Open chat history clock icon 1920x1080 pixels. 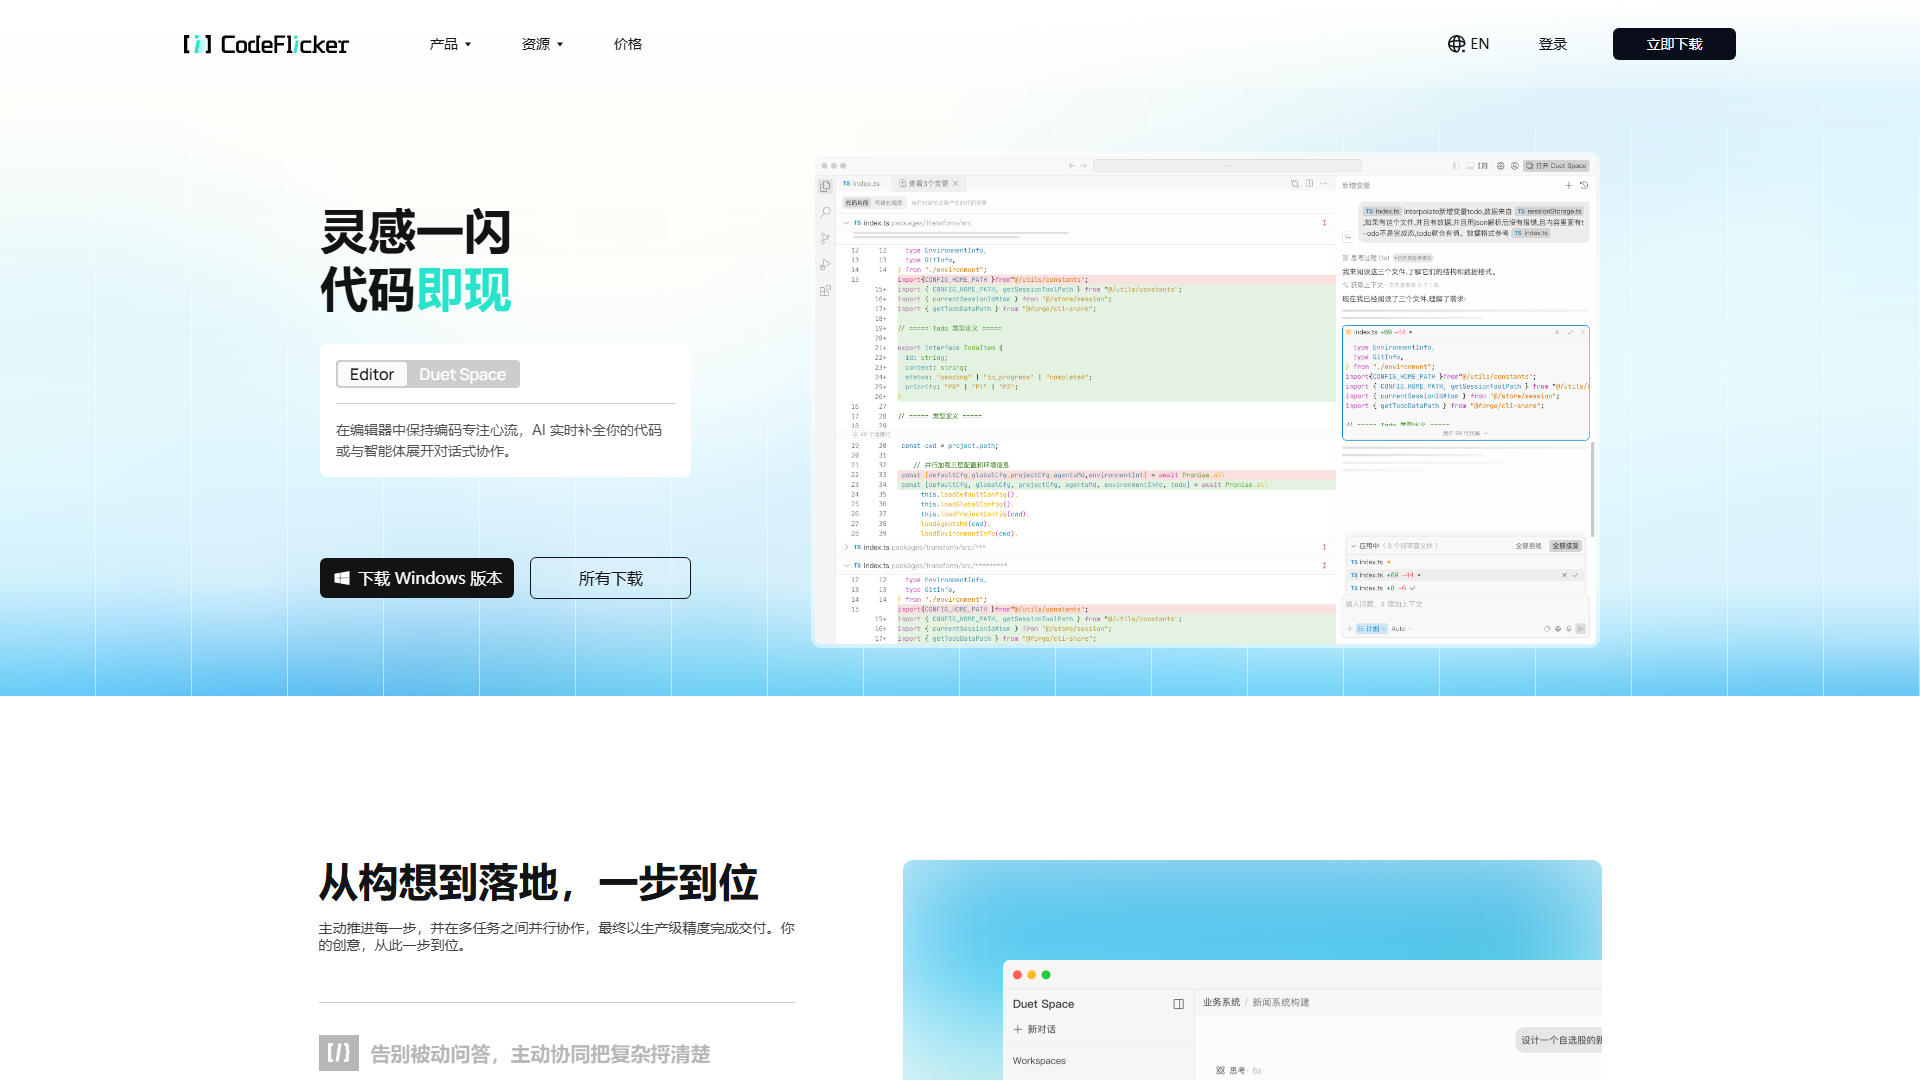pyautogui.click(x=1584, y=185)
